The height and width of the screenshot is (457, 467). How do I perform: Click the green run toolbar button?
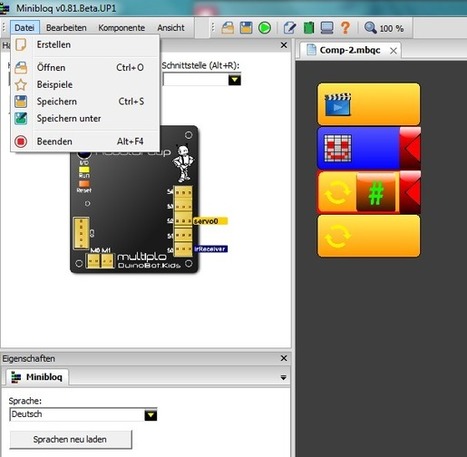[x=265, y=28]
